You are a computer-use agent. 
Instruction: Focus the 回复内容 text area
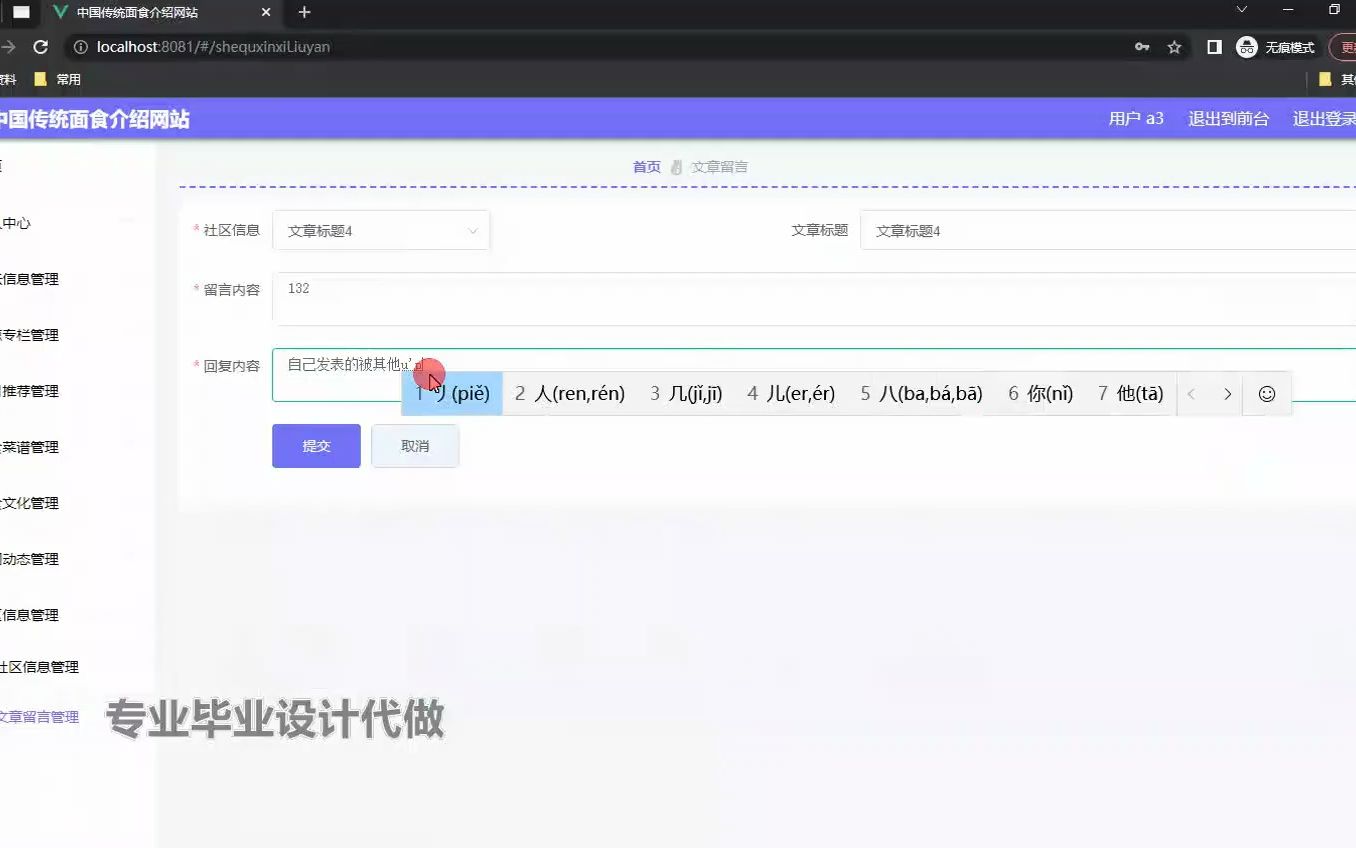[814, 375]
